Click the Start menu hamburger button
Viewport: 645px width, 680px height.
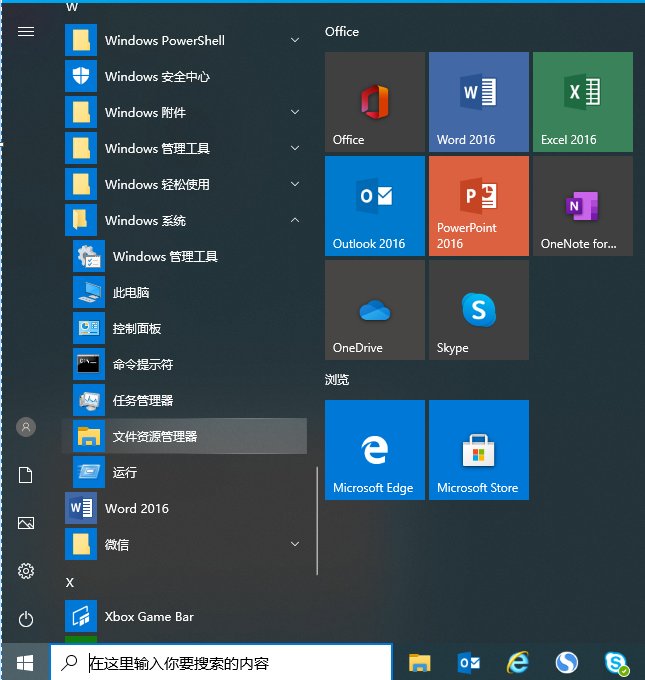click(26, 32)
